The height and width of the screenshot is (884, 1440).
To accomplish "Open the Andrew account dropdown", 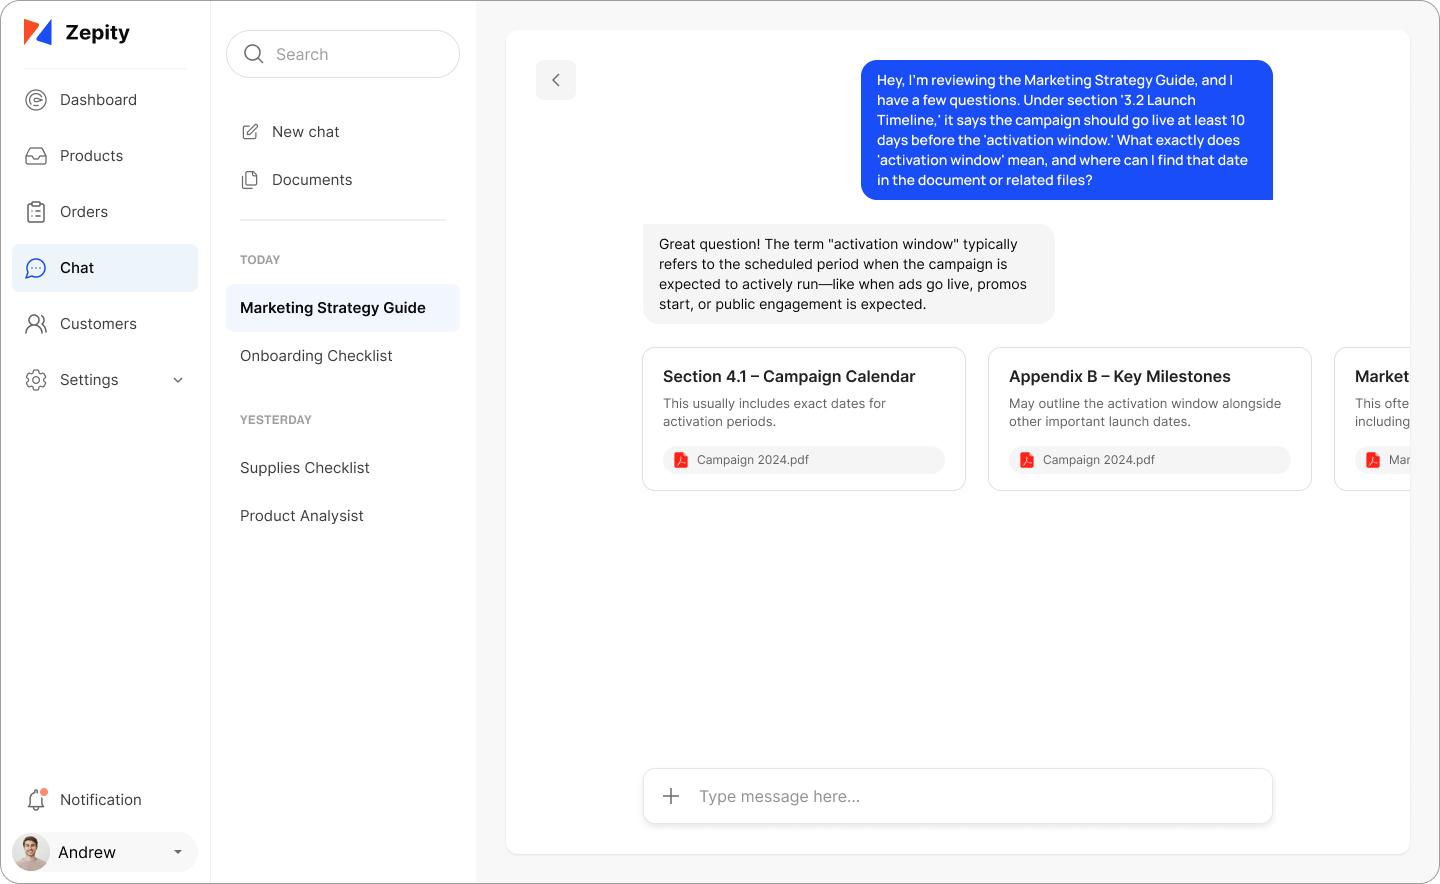I will (x=178, y=852).
